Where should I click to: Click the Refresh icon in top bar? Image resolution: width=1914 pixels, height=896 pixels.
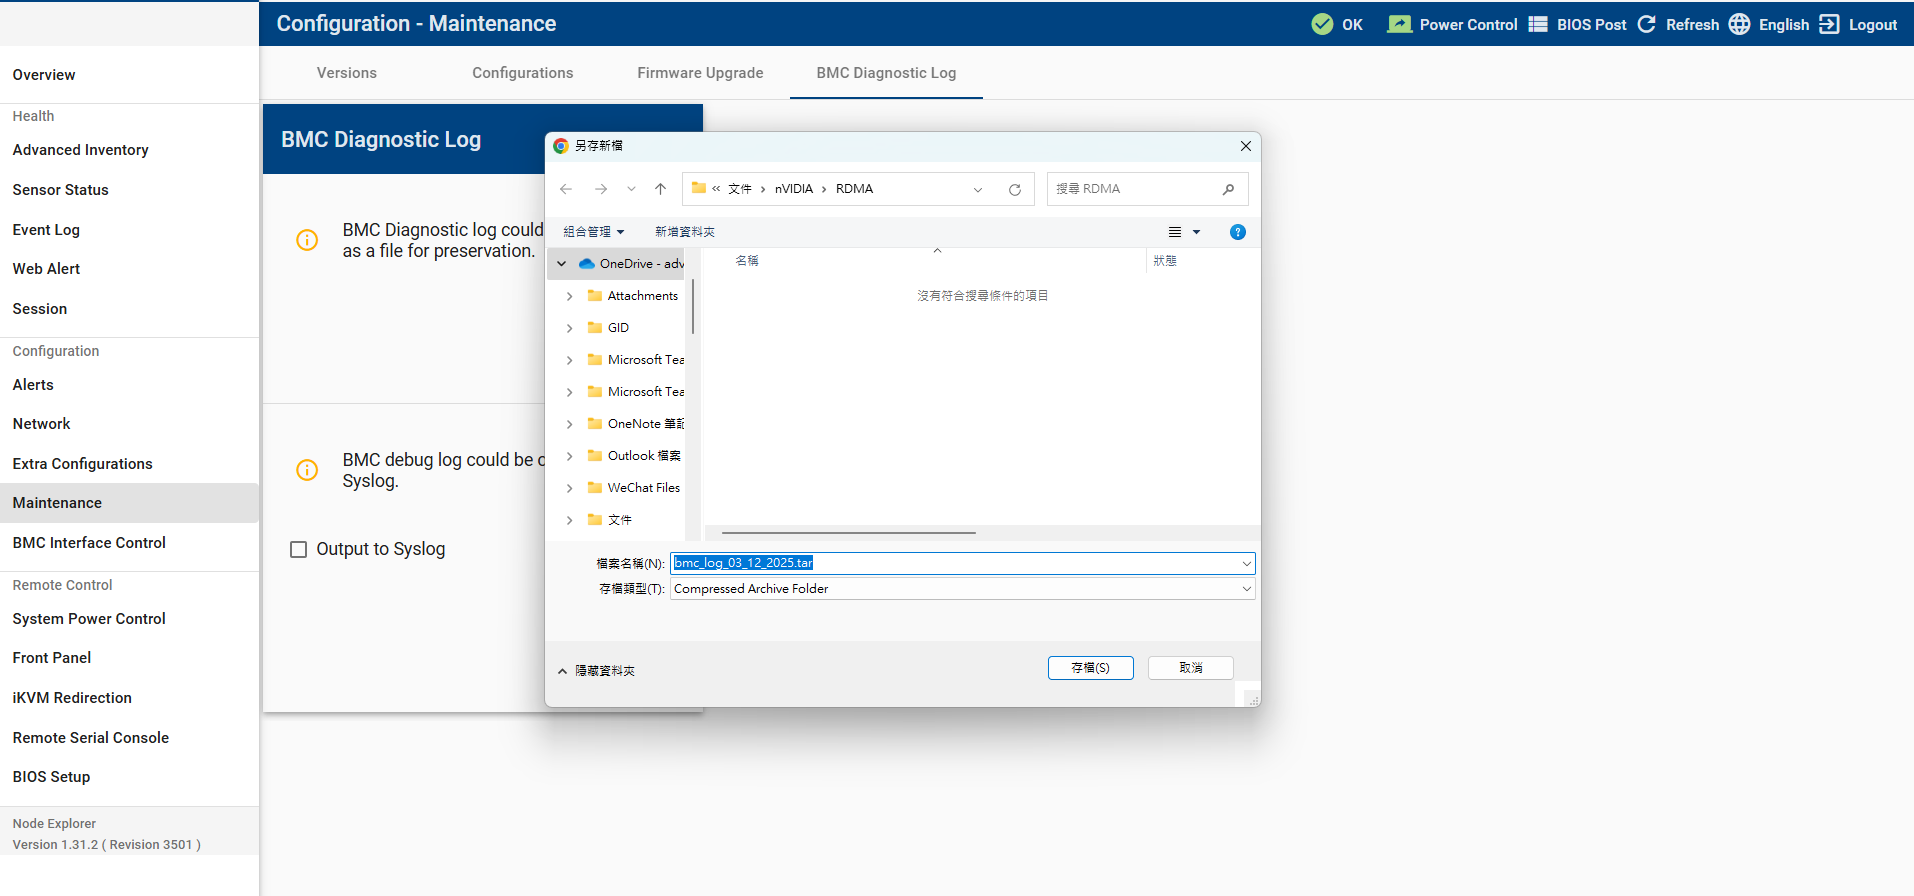pos(1647,24)
